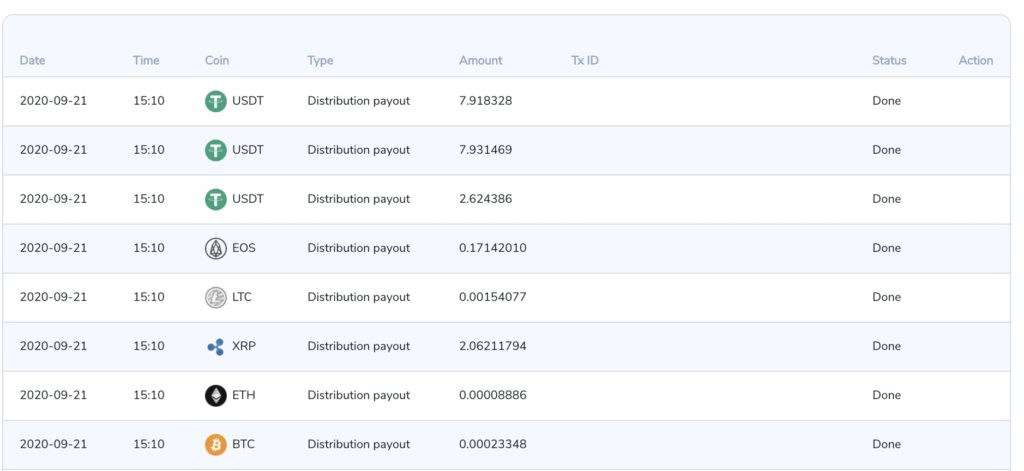Click the Time column header
1024x471 pixels.
pyautogui.click(x=146, y=61)
